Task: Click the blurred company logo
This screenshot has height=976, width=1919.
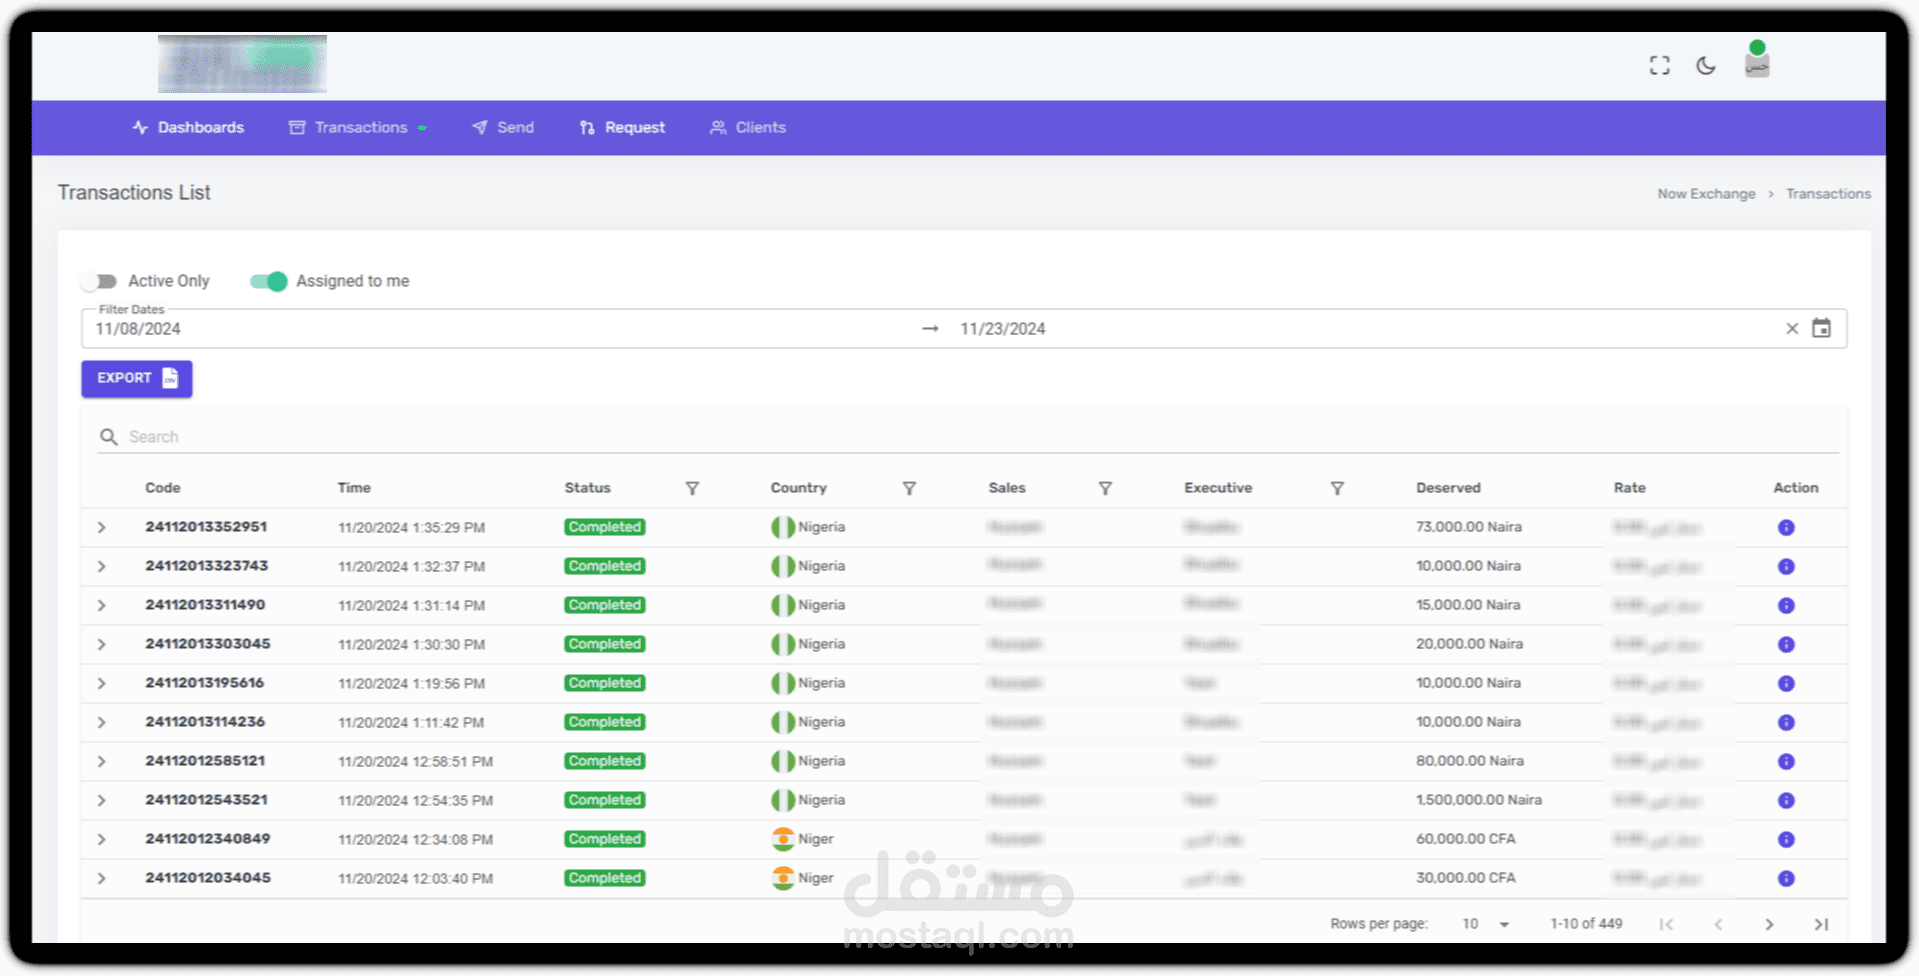Action: [242, 64]
